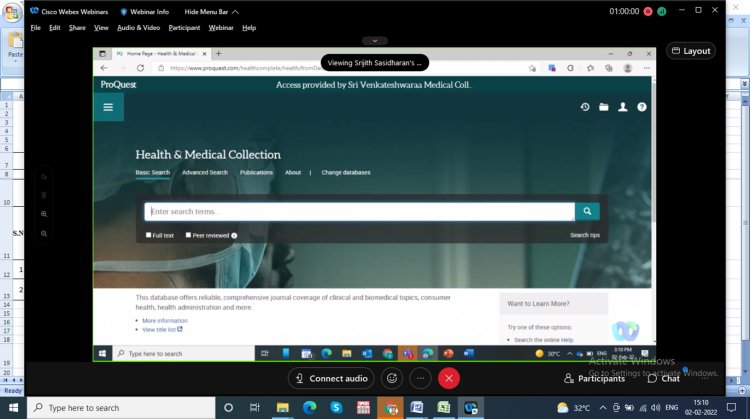Open the ProQuest saved items folder icon
750x419 pixels.
[604, 107]
